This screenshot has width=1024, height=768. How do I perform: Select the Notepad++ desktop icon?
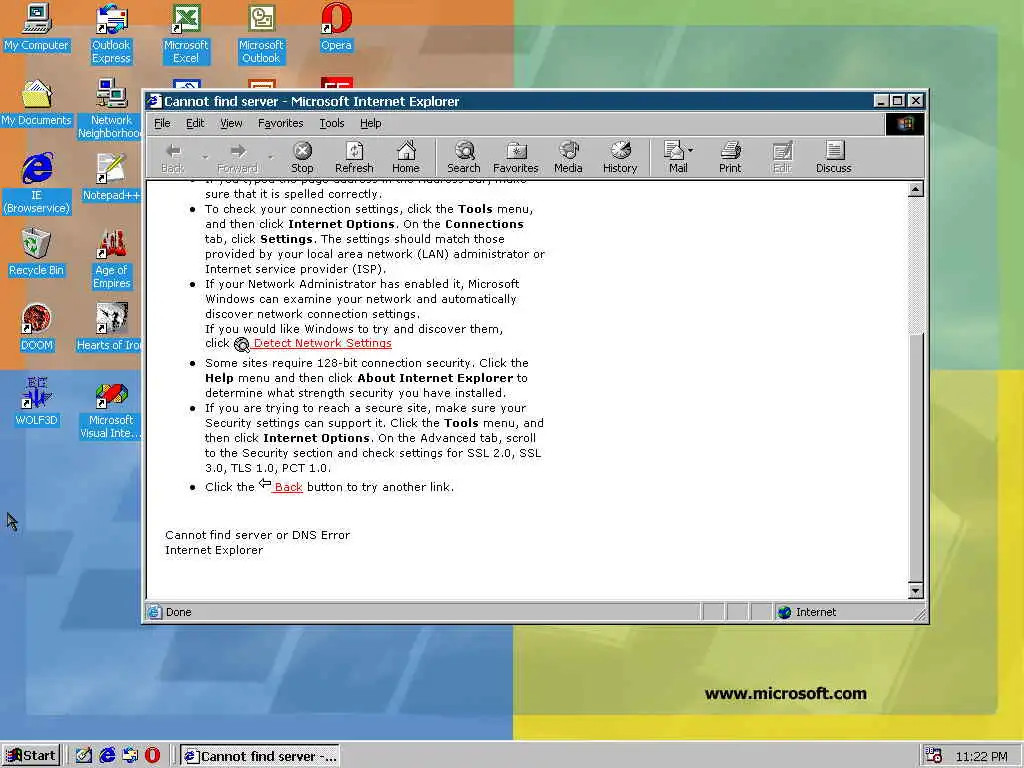(111, 178)
